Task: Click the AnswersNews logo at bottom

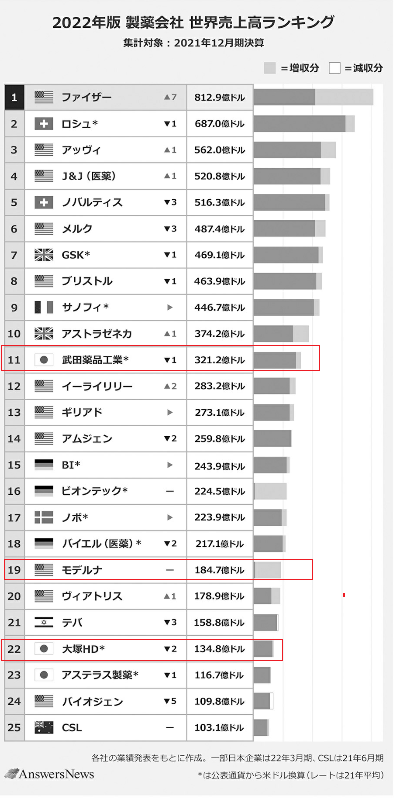Action: (48, 774)
